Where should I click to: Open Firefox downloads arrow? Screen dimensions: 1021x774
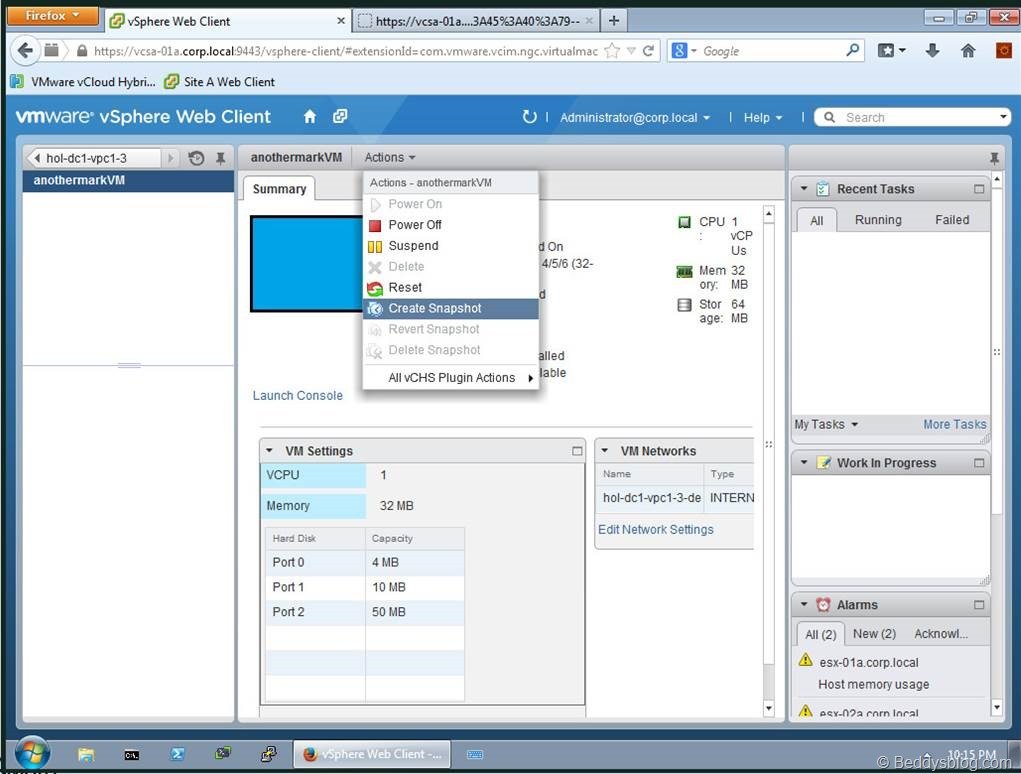pyautogui.click(x=932, y=50)
